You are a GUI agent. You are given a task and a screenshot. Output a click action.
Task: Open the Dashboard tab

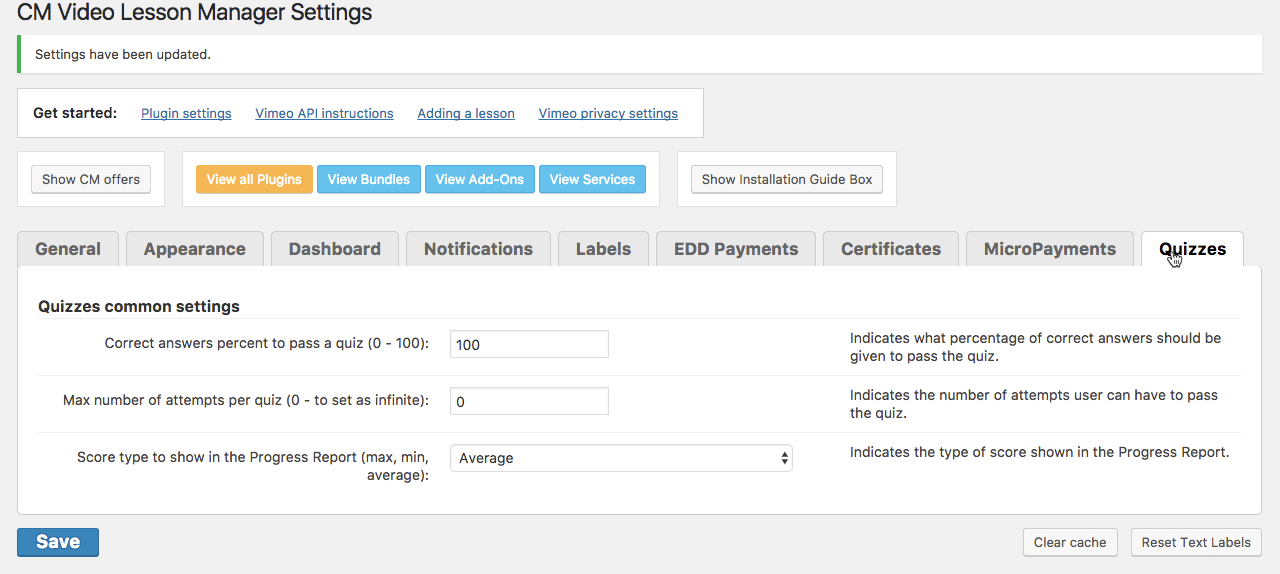[334, 249]
